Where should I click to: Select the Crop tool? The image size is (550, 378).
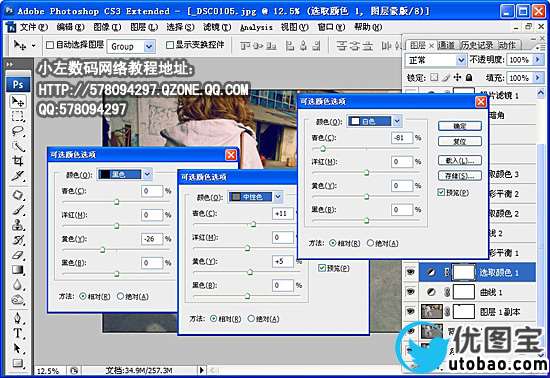coord(18,161)
